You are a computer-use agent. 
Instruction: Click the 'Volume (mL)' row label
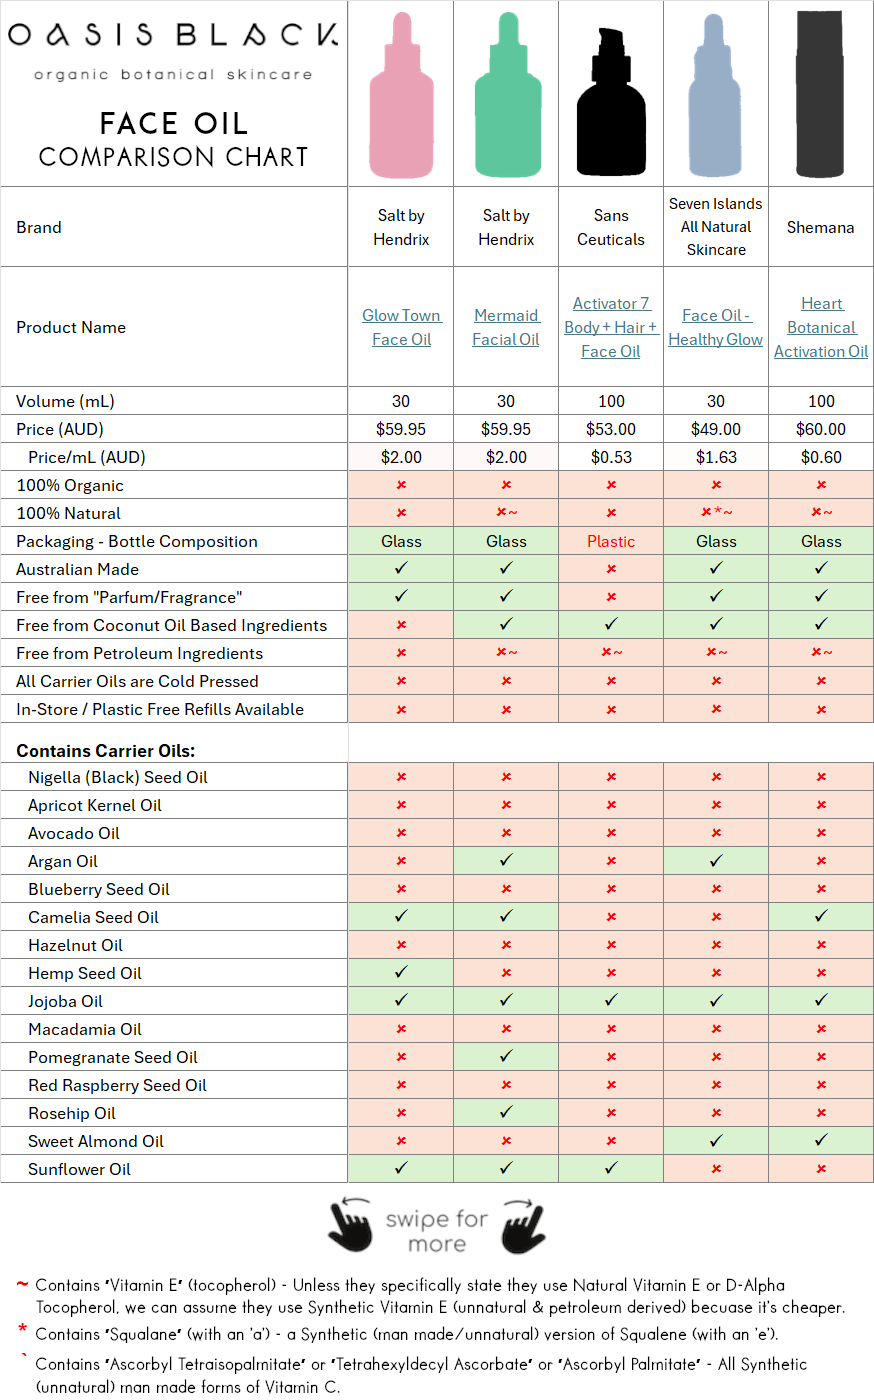click(x=65, y=401)
